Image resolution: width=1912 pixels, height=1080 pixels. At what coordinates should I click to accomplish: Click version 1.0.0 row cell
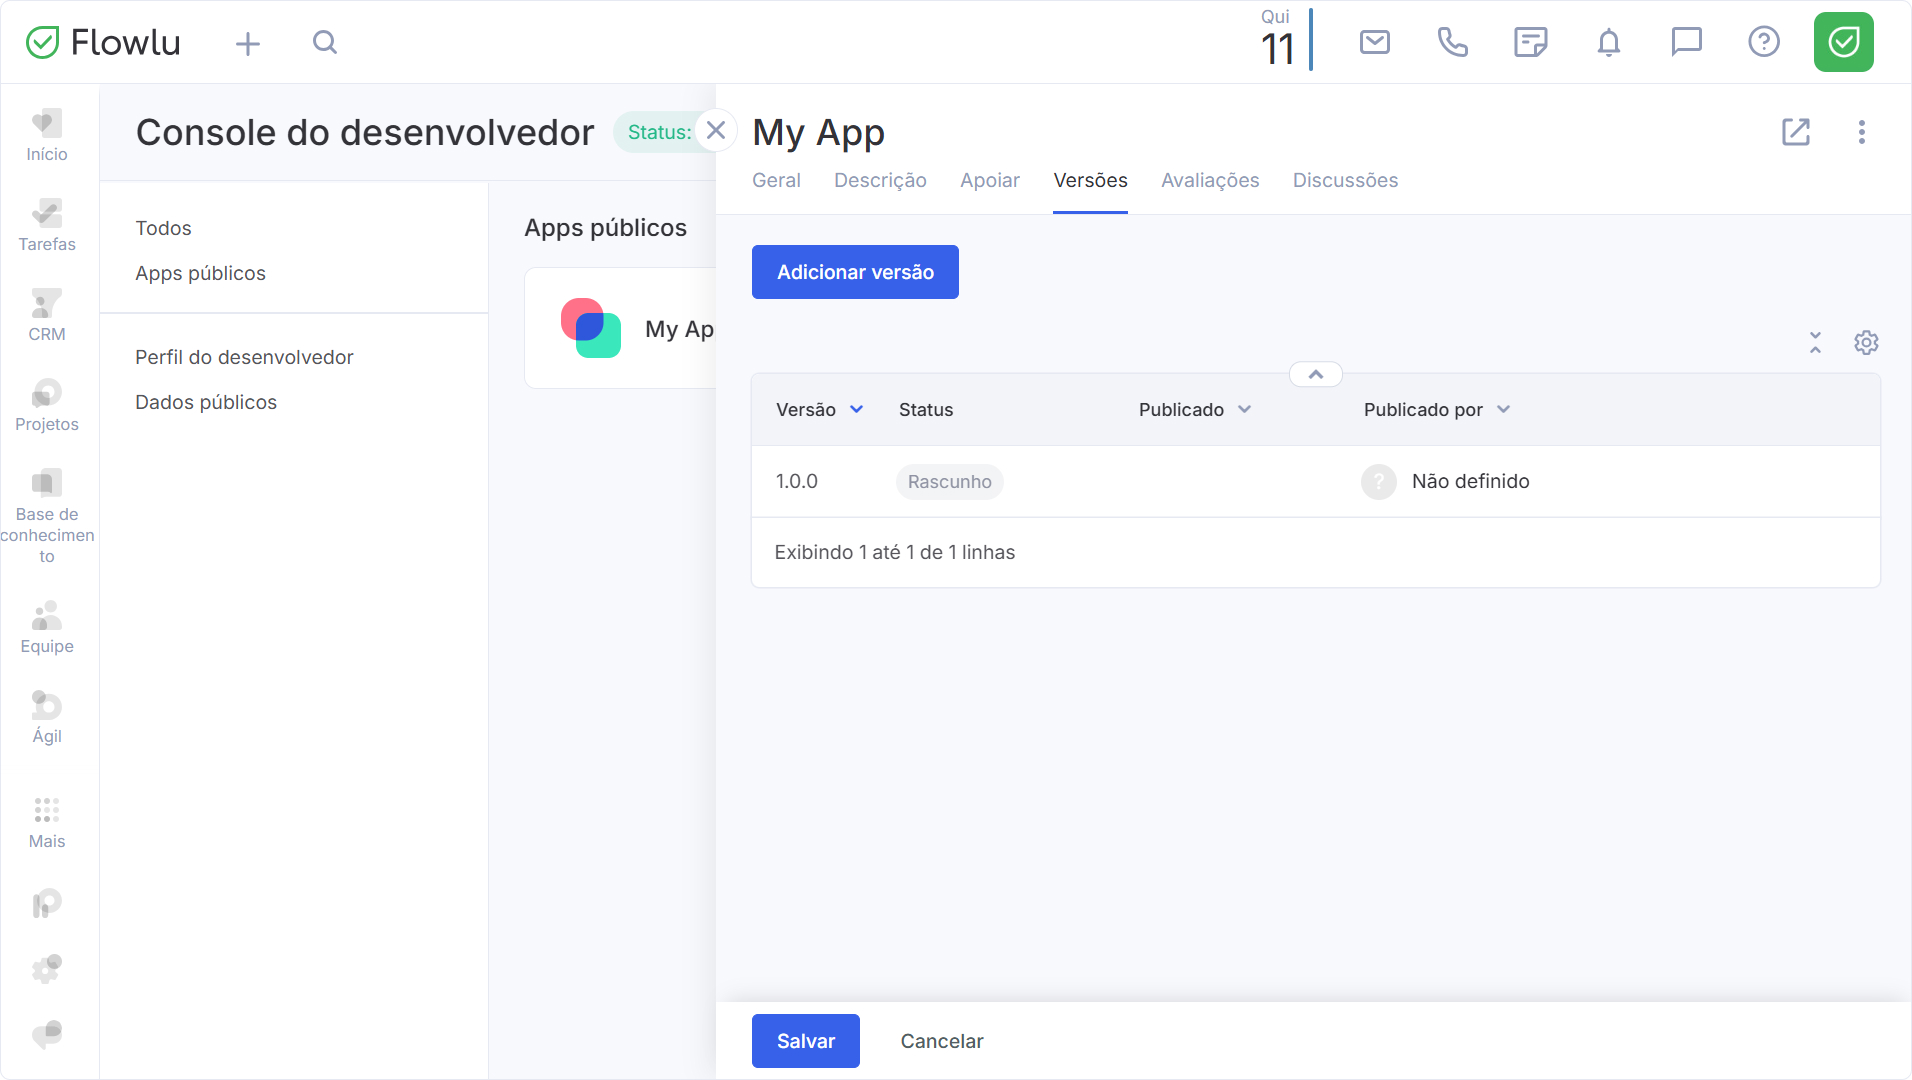pyautogui.click(x=797, y=481)
